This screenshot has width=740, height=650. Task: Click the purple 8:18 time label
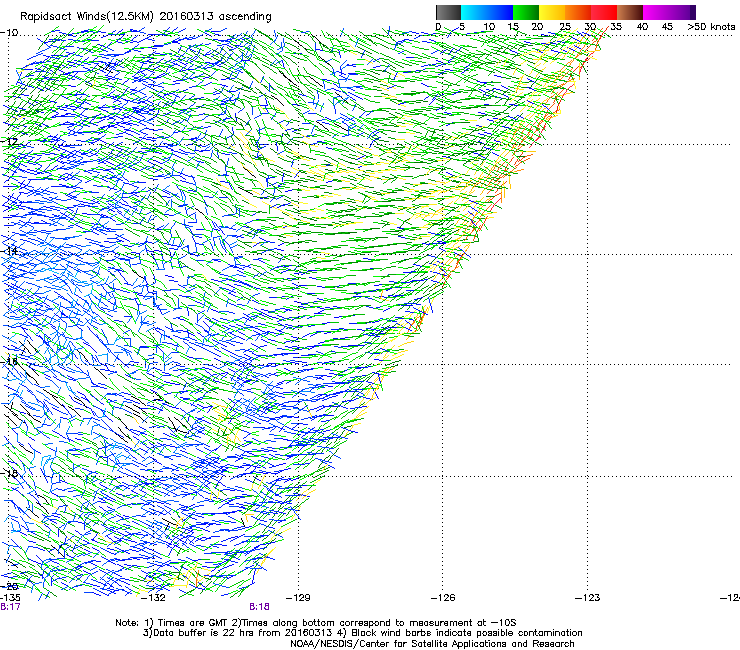pyautogui.click(x=260, y=607)
